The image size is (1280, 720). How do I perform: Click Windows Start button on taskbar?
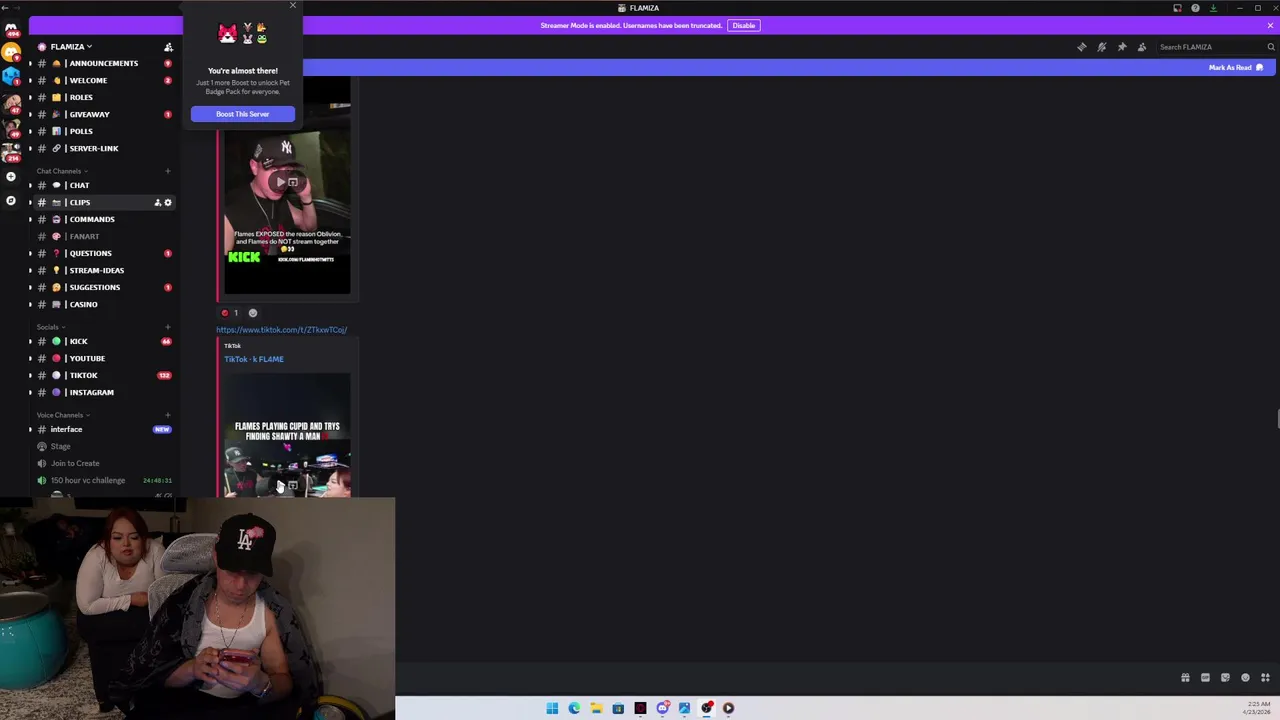click(552, 708)
